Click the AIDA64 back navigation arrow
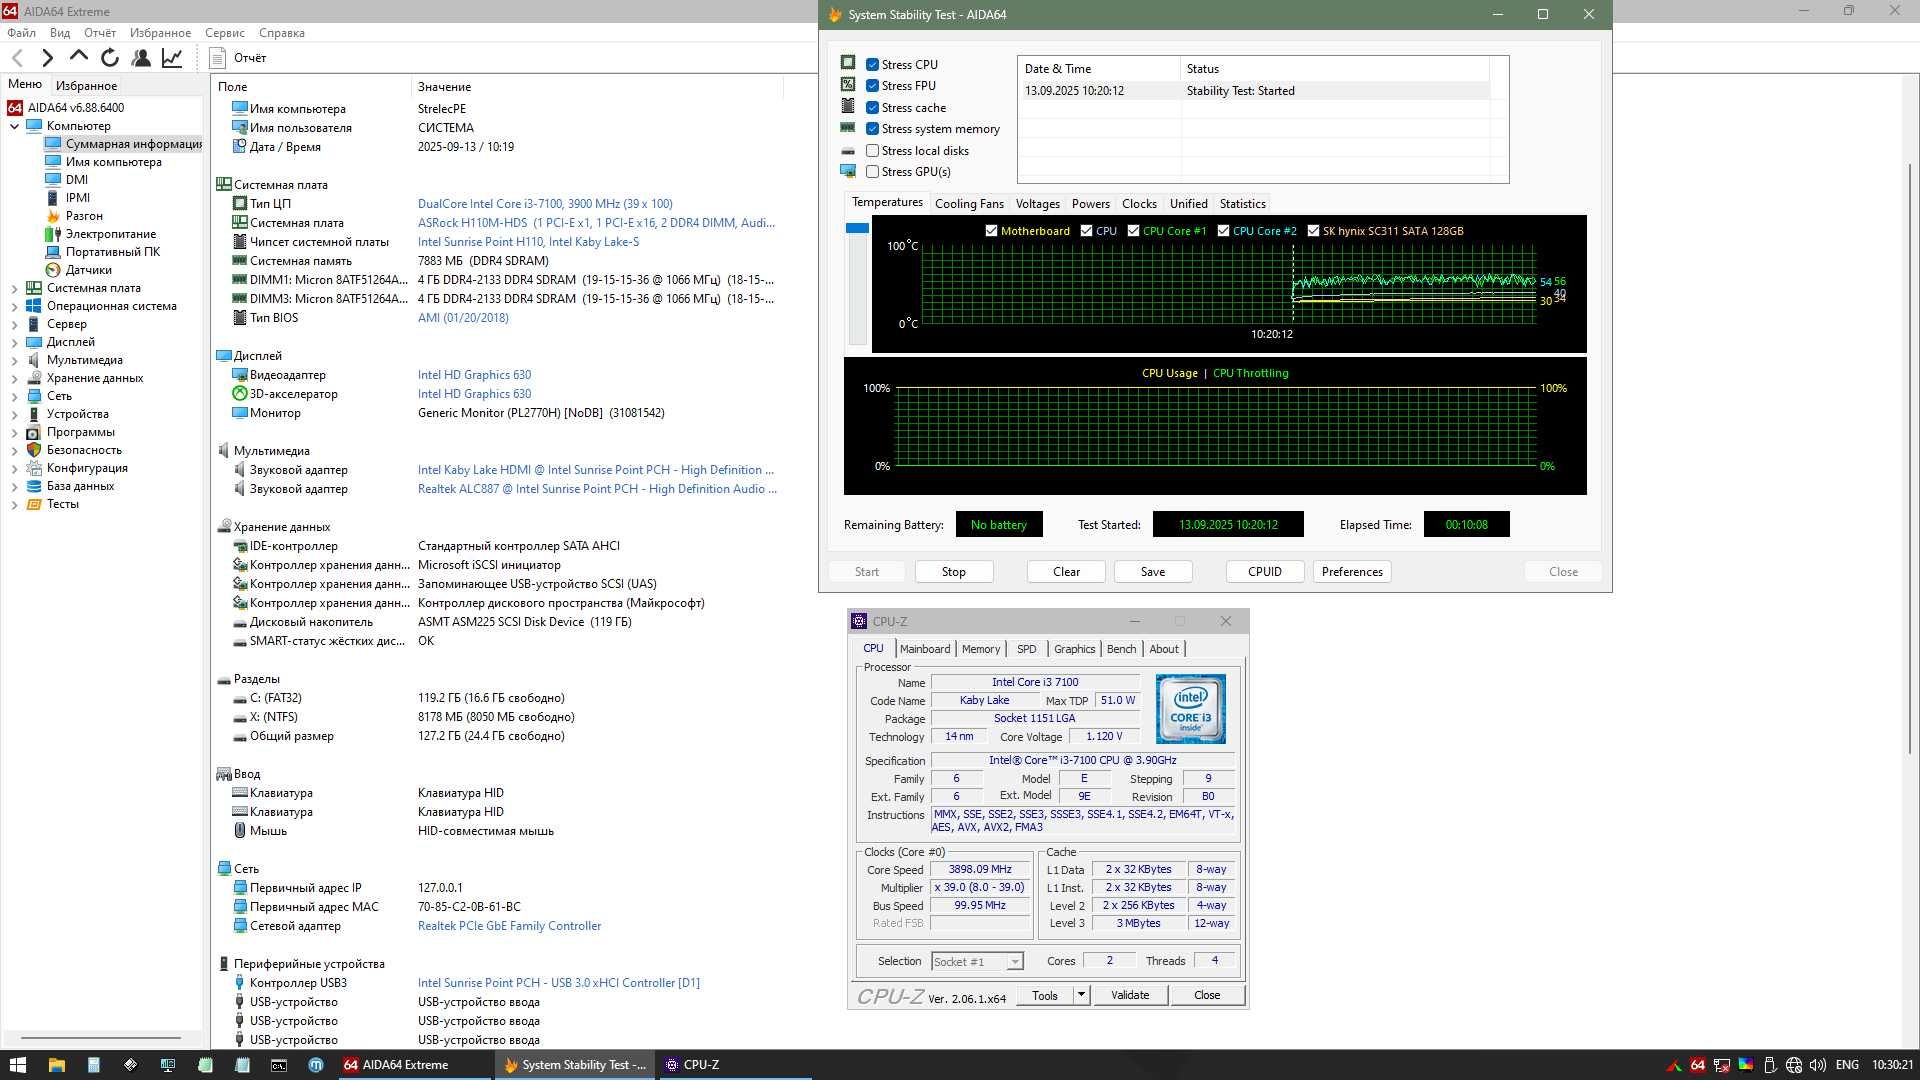This screenshot has width=1920, height=1080. (x=18, y=58)
